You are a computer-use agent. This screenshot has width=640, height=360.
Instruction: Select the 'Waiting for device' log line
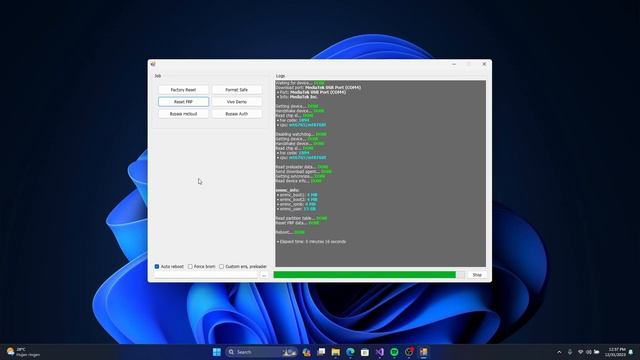tap(300, 83)
